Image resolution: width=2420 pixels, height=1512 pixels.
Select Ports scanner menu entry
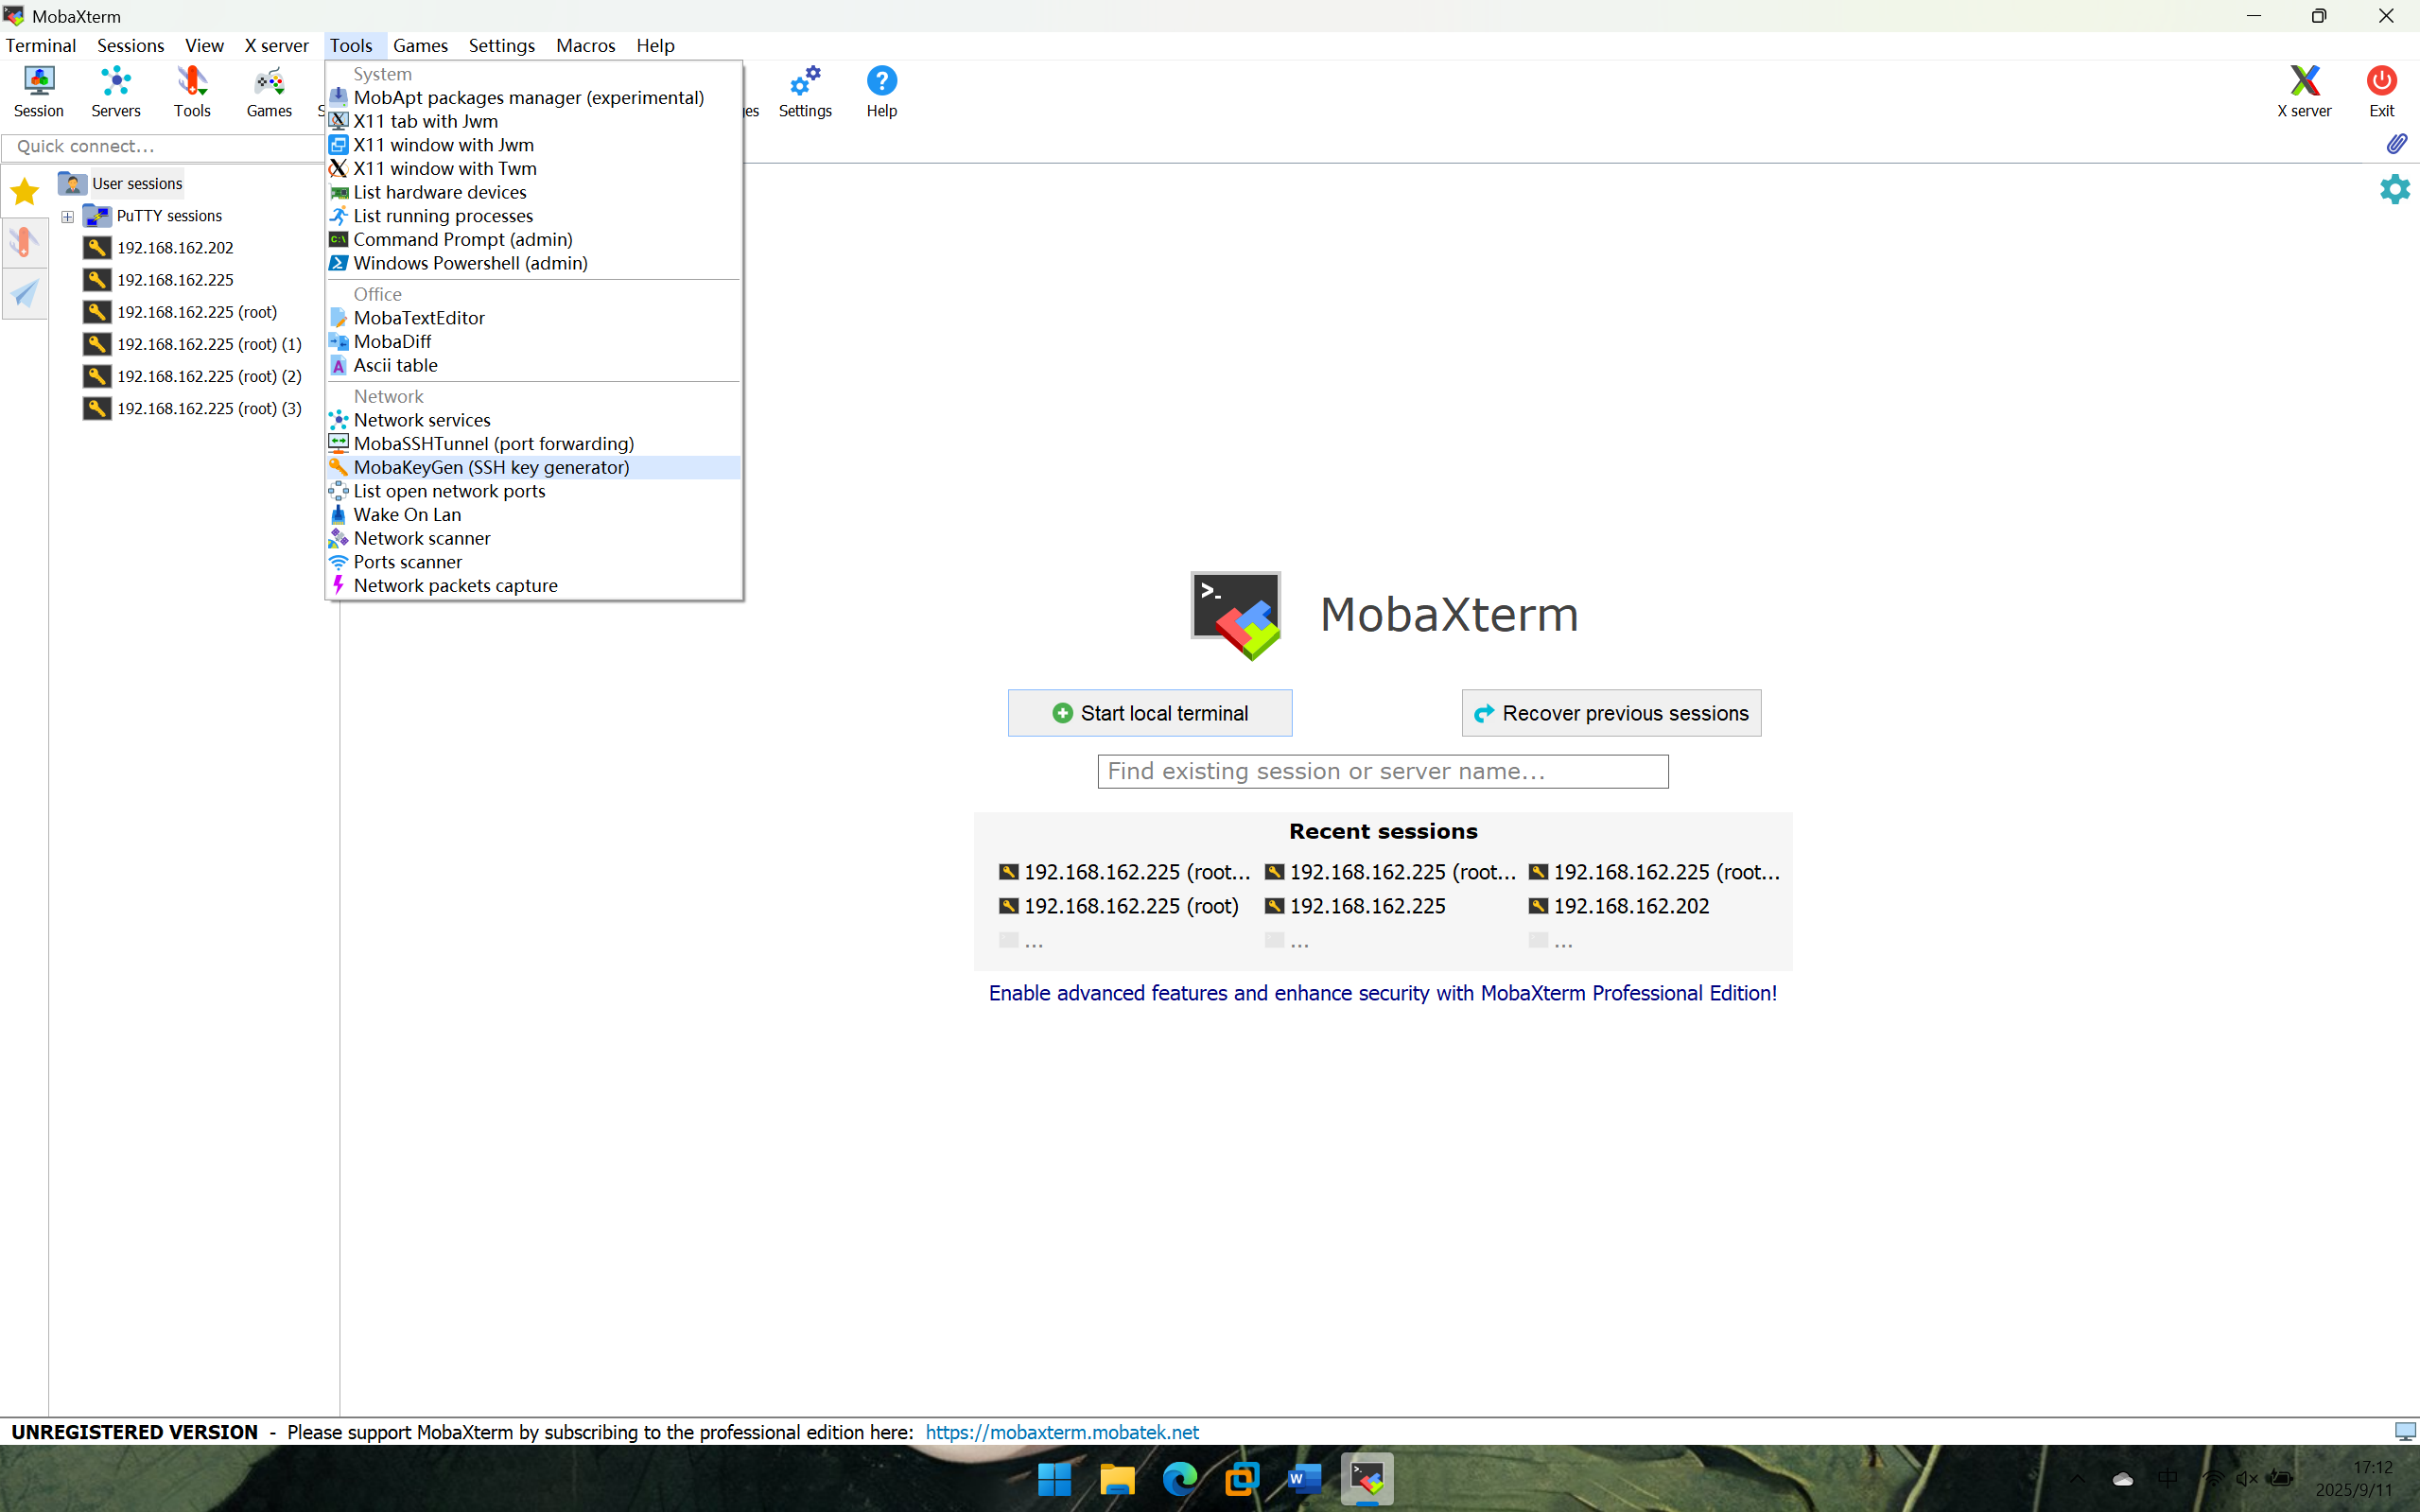[407, 562]
